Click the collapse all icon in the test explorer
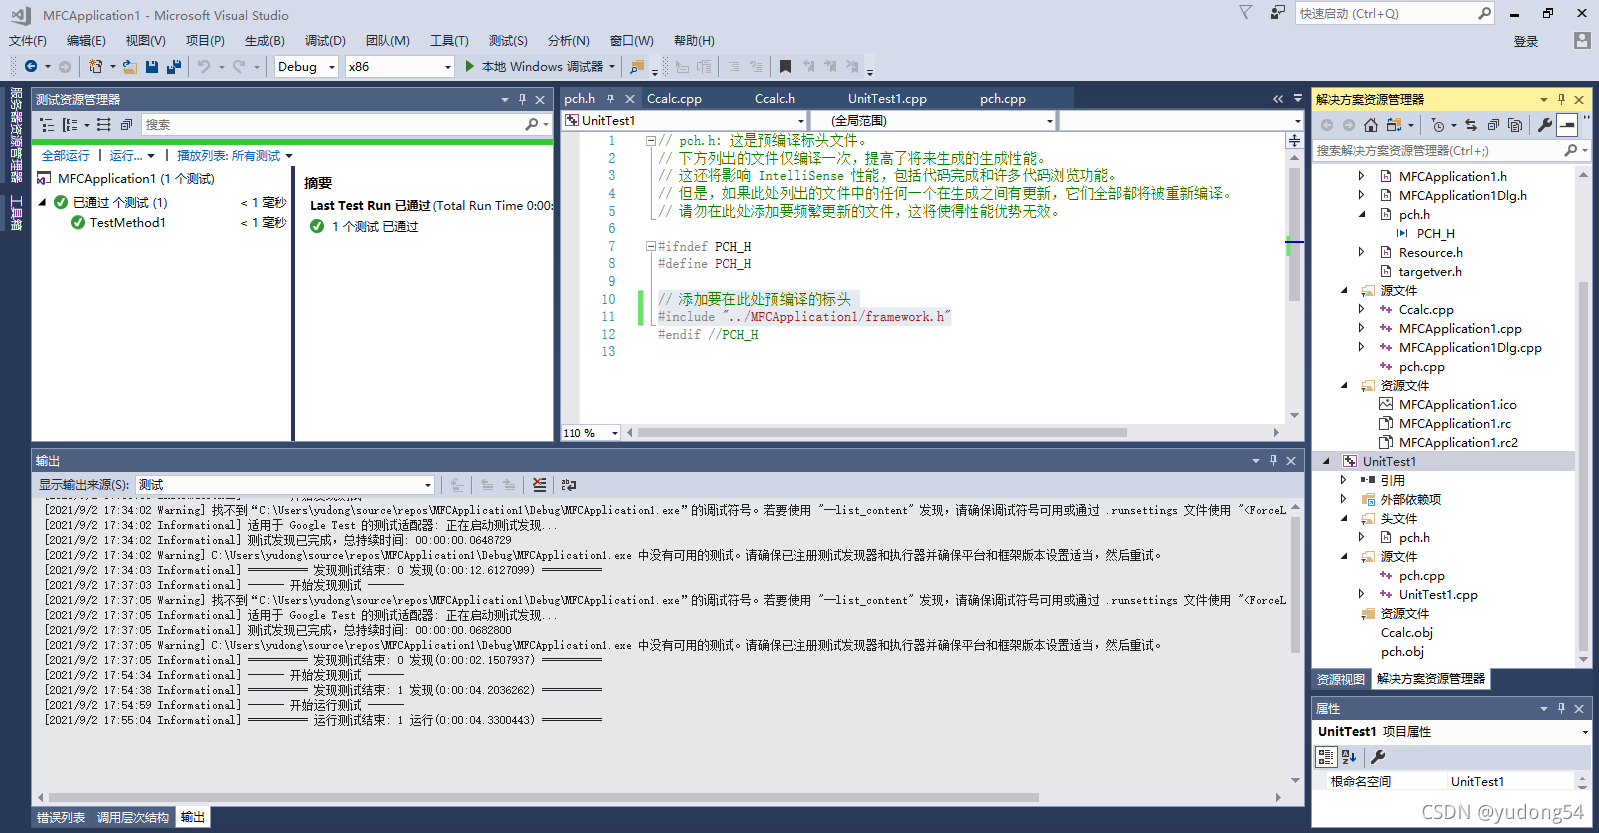This screenshot has height=833, width=1599. pyautogui.click(x=126, y=125)
